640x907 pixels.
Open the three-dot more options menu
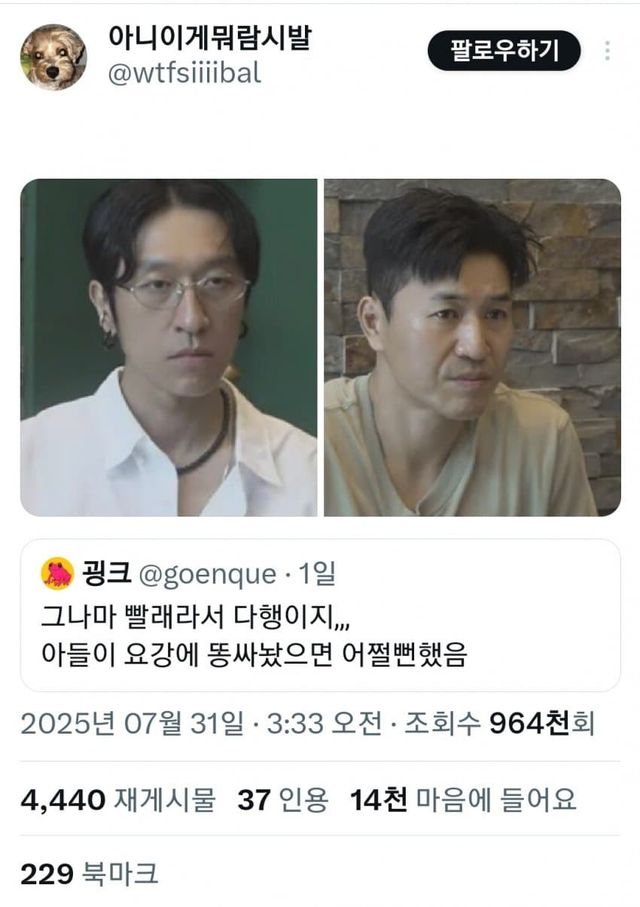pyautogui.click(x=607, y=51)
